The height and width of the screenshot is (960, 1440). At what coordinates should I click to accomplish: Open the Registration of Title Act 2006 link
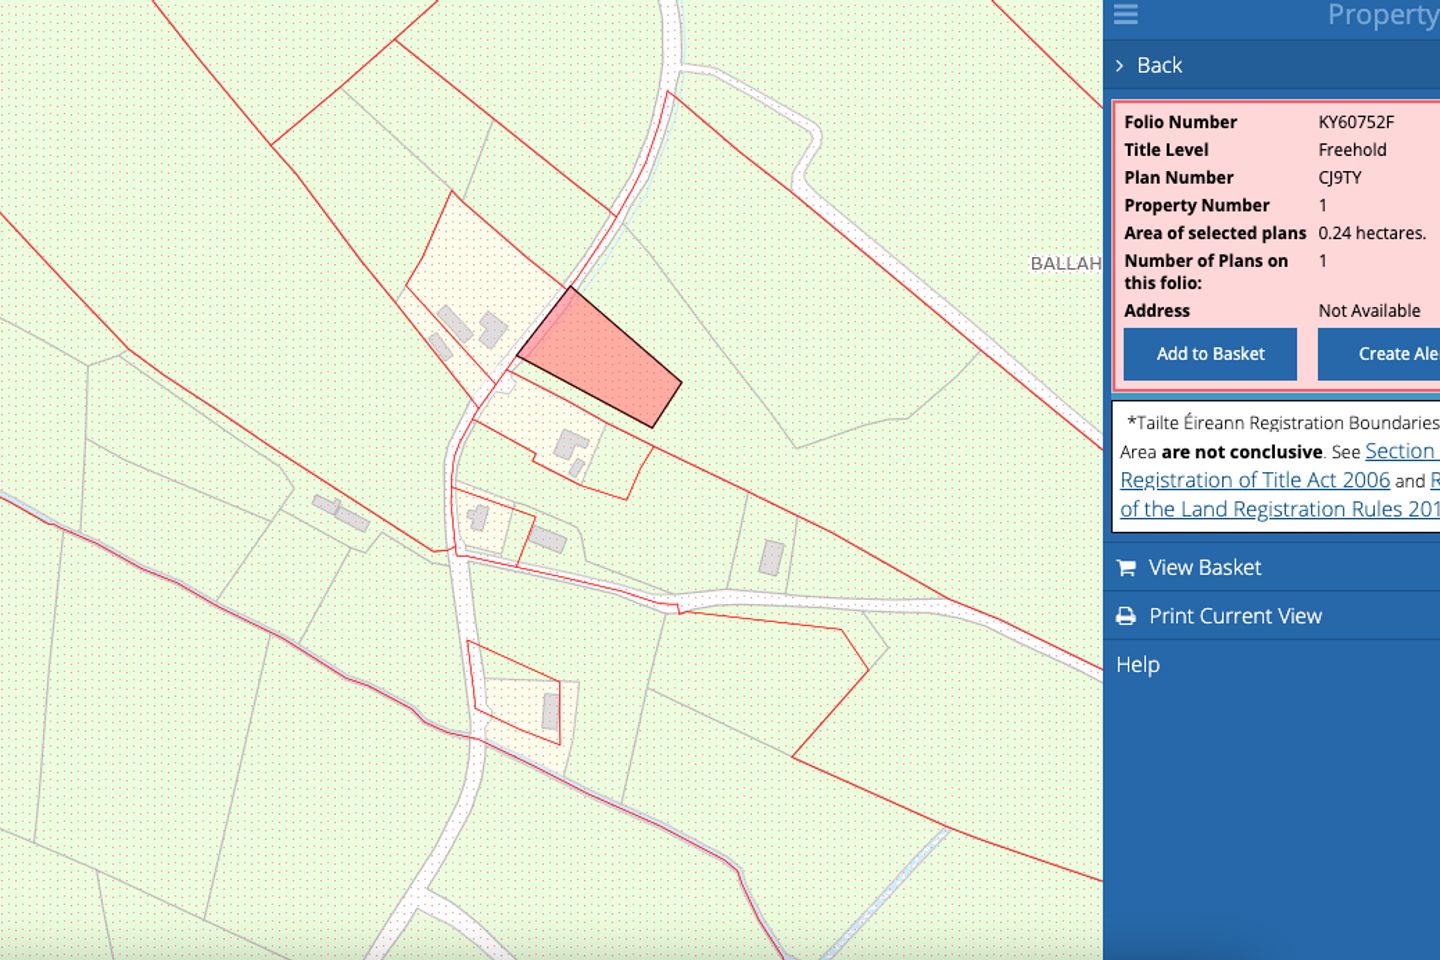pos(1254,480)
